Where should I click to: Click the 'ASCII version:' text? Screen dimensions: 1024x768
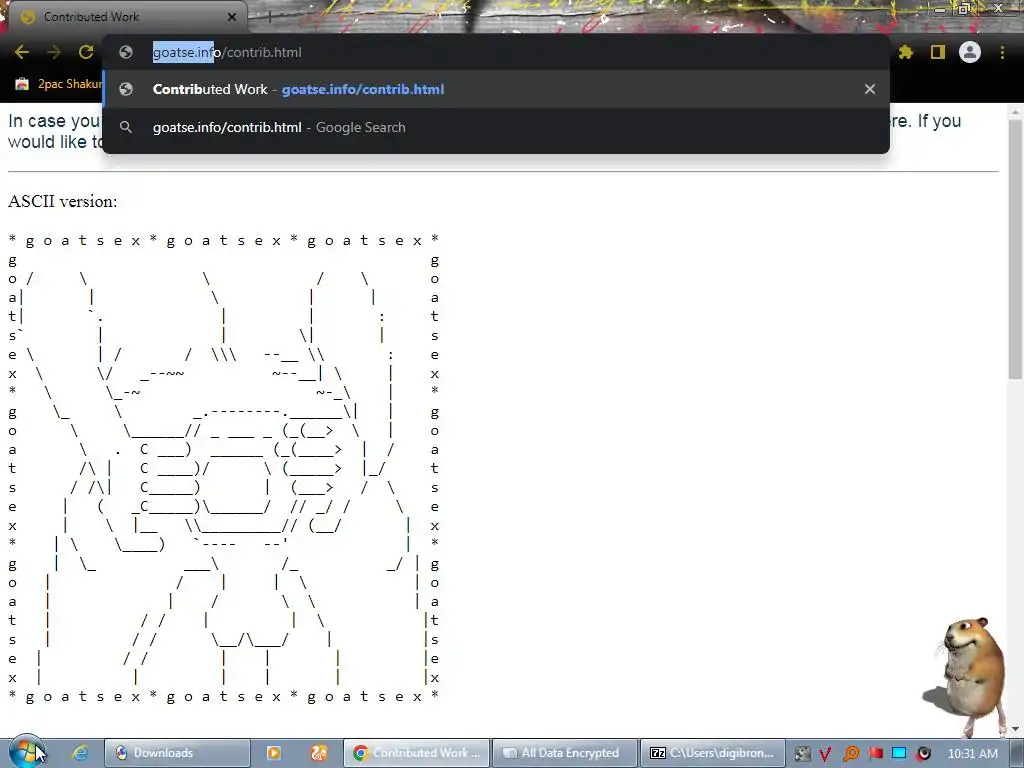63,201
